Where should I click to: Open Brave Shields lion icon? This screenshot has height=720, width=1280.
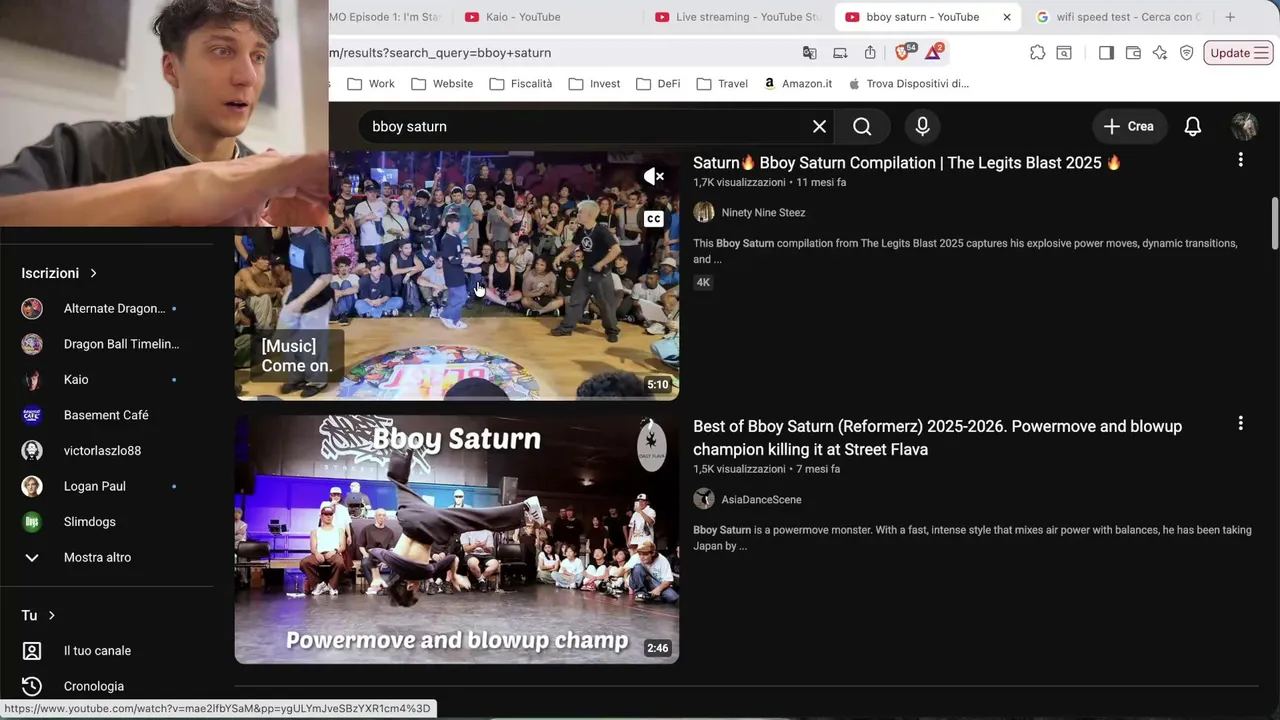(x=904, y=52)
